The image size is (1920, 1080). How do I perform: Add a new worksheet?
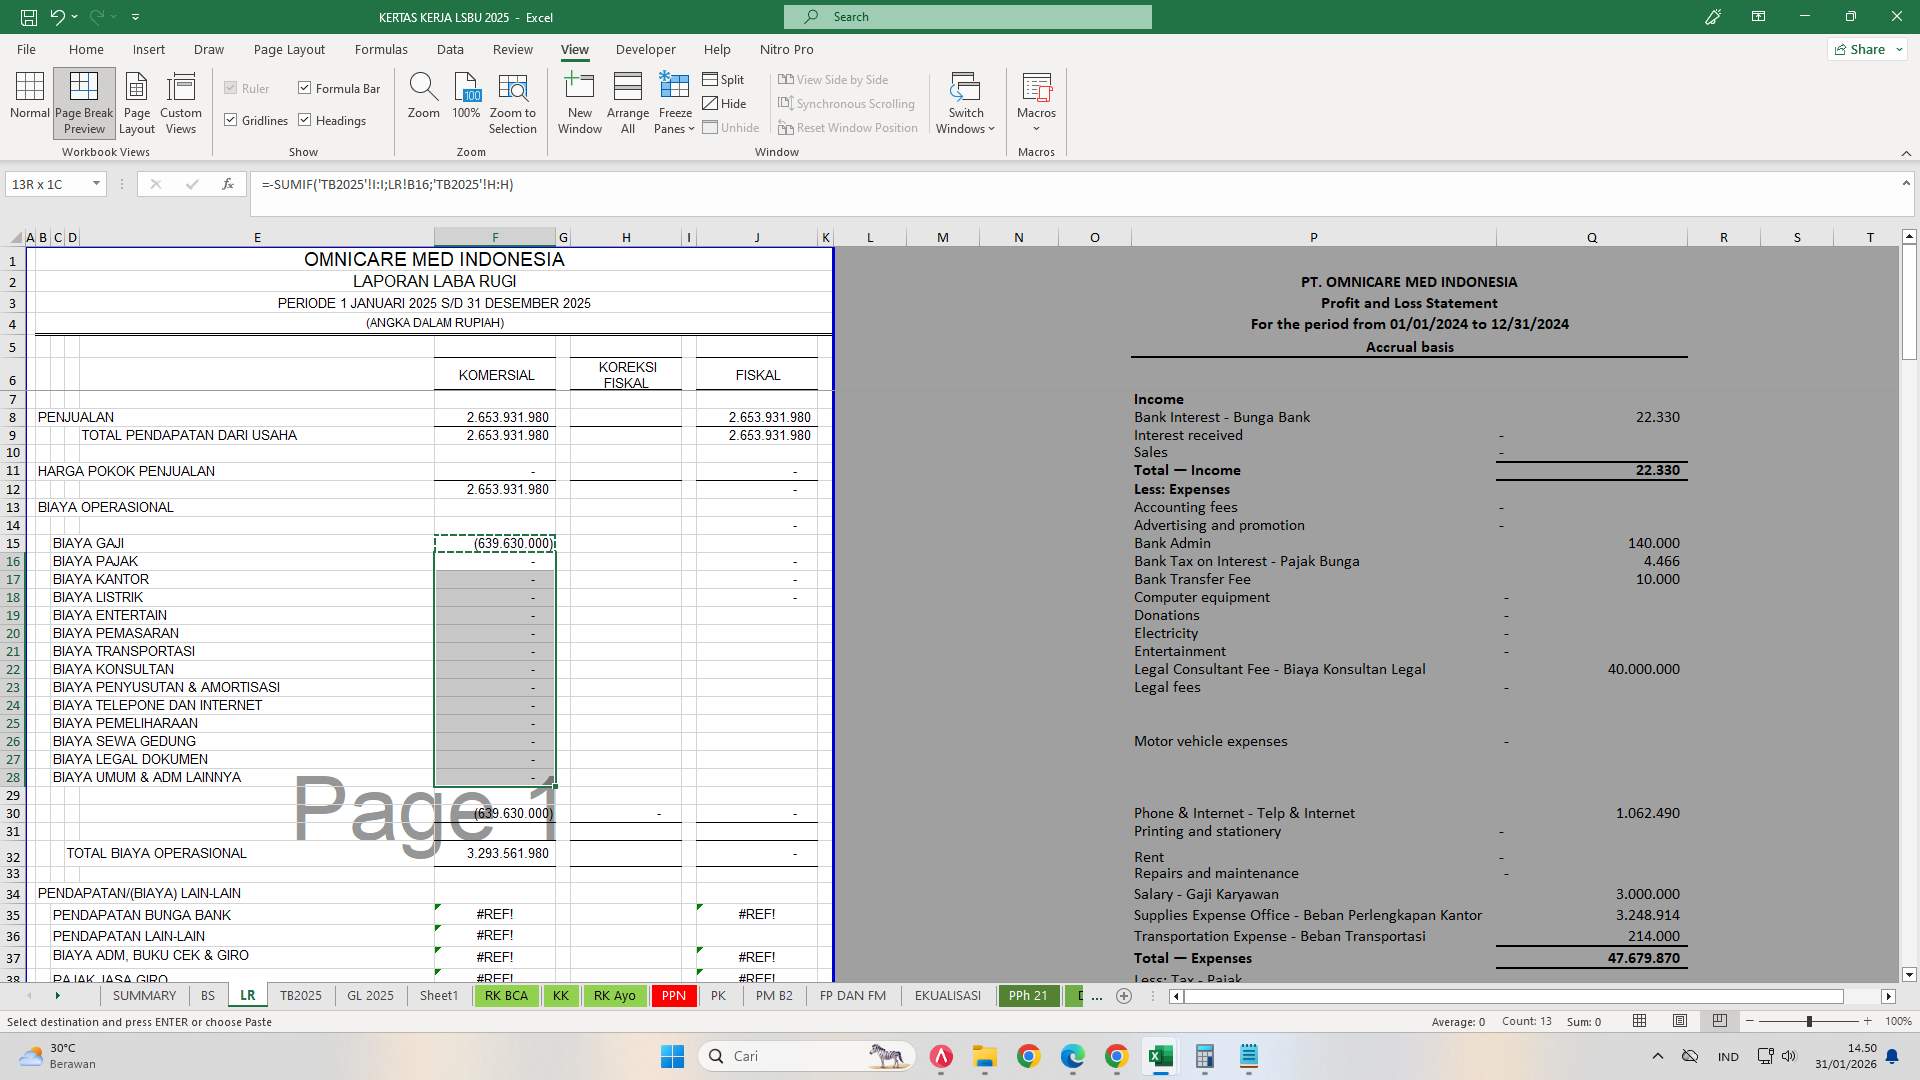pos(1124,996)
